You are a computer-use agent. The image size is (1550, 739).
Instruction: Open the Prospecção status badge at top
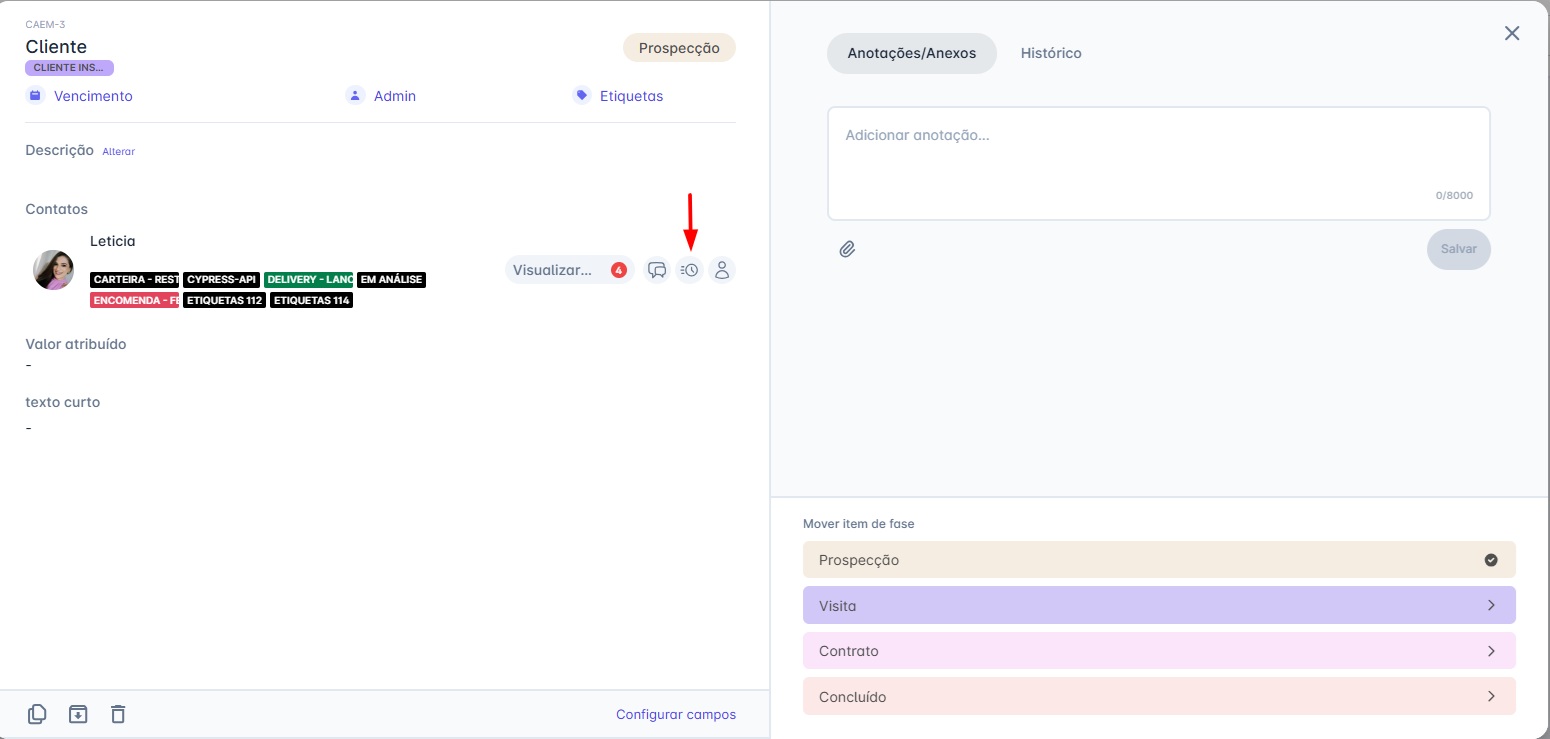[x=679, y=48]
